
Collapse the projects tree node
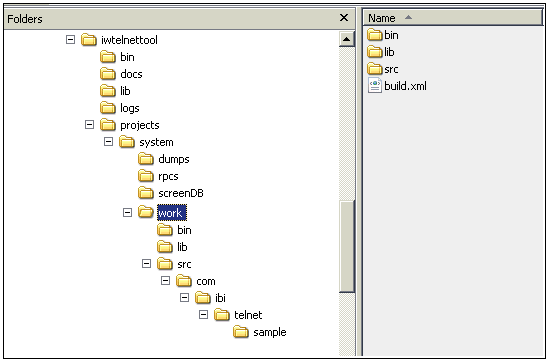[89, 124]
